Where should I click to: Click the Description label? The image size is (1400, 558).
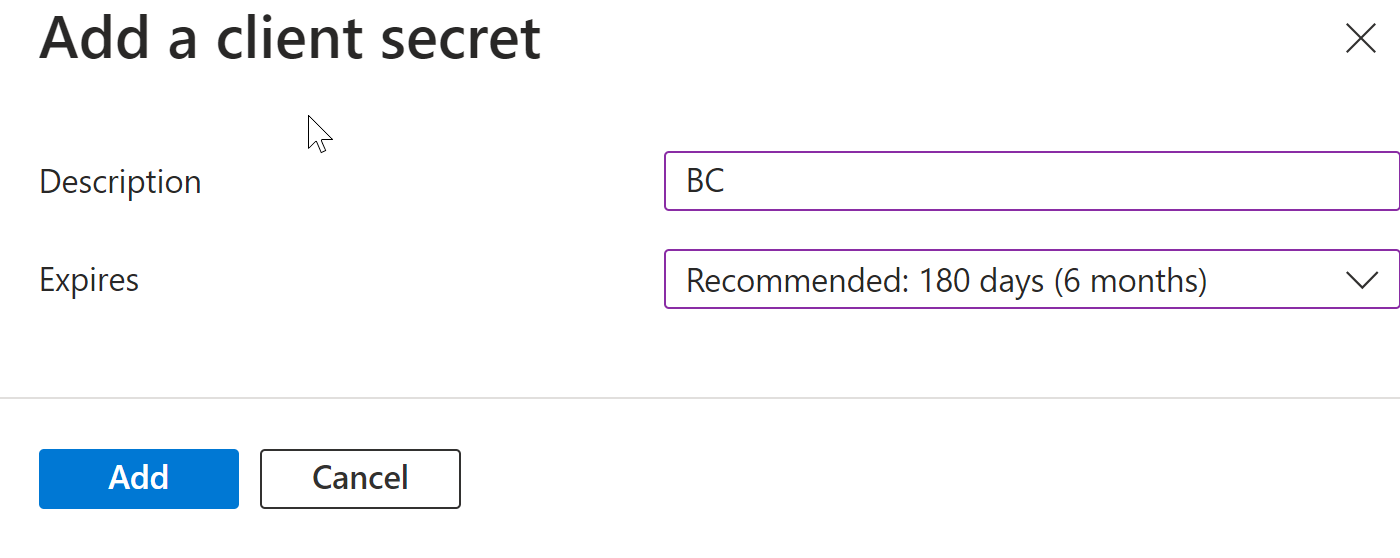120,182
